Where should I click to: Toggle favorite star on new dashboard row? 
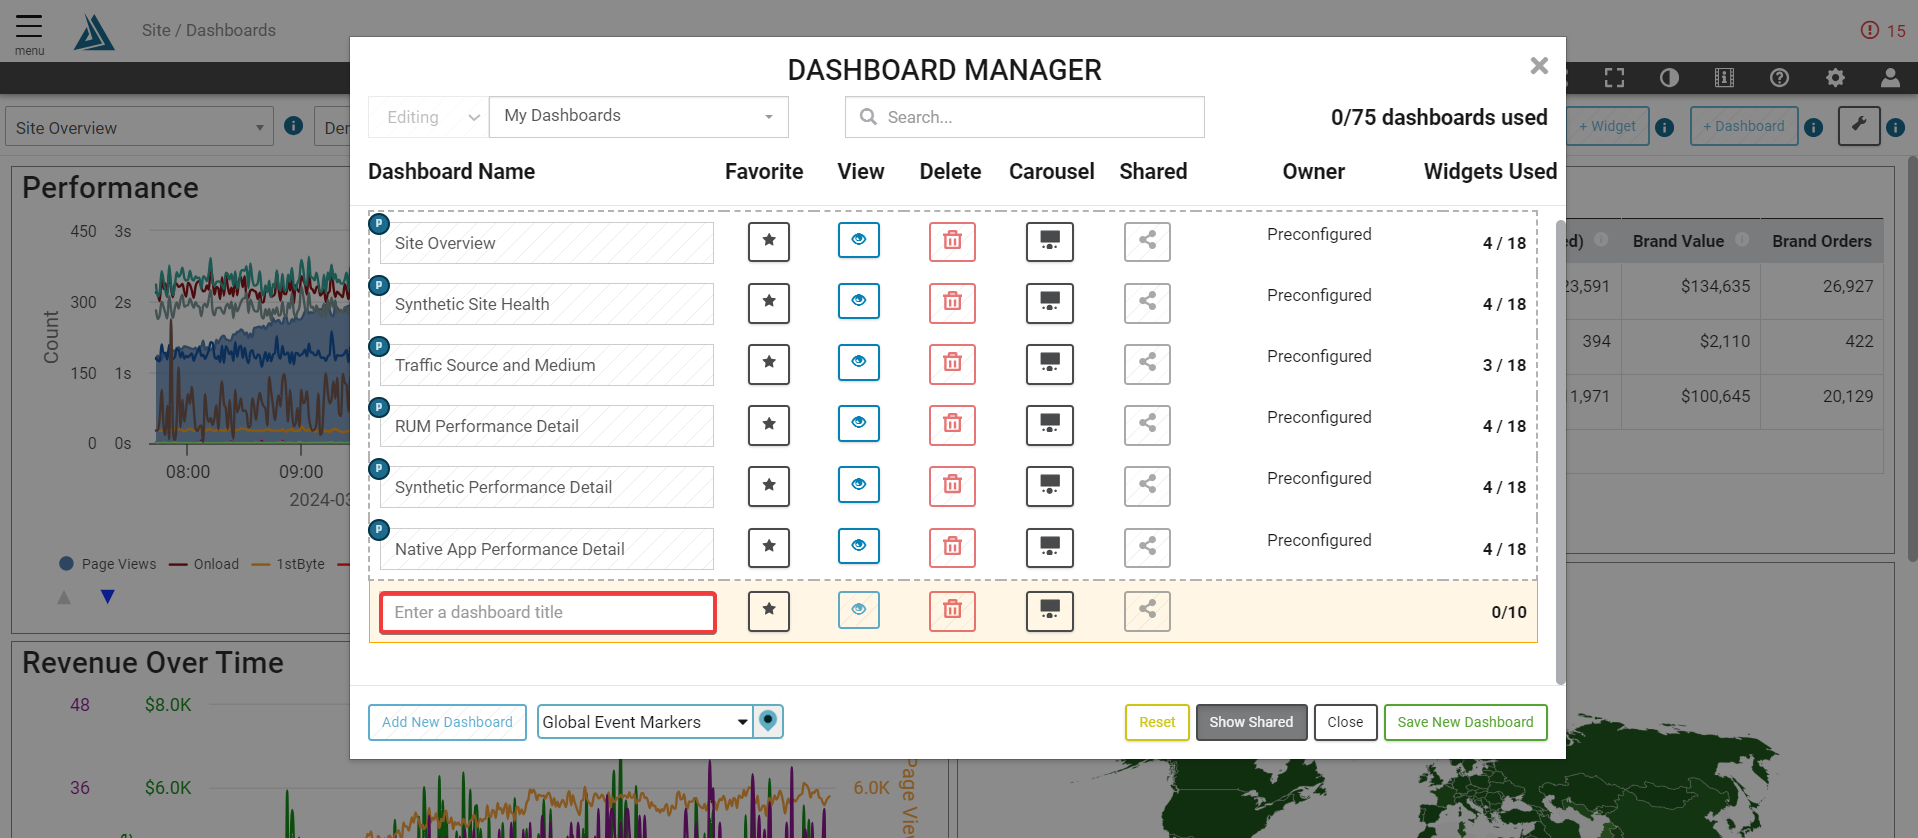click(769, 610)
